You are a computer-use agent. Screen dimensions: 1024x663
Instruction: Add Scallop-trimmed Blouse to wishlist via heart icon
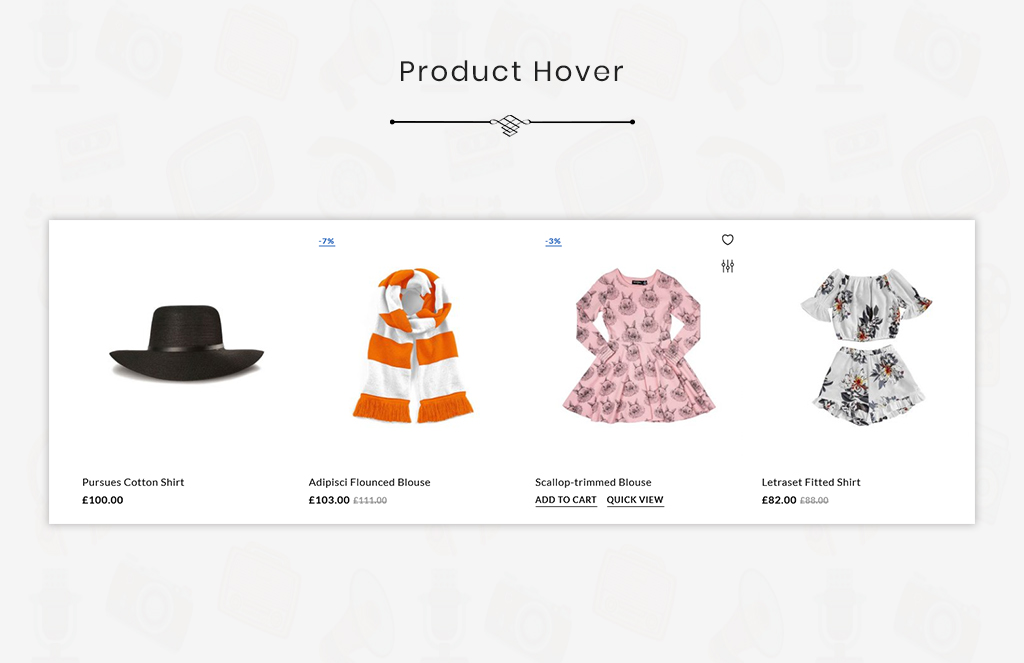[x=728, y=240]
